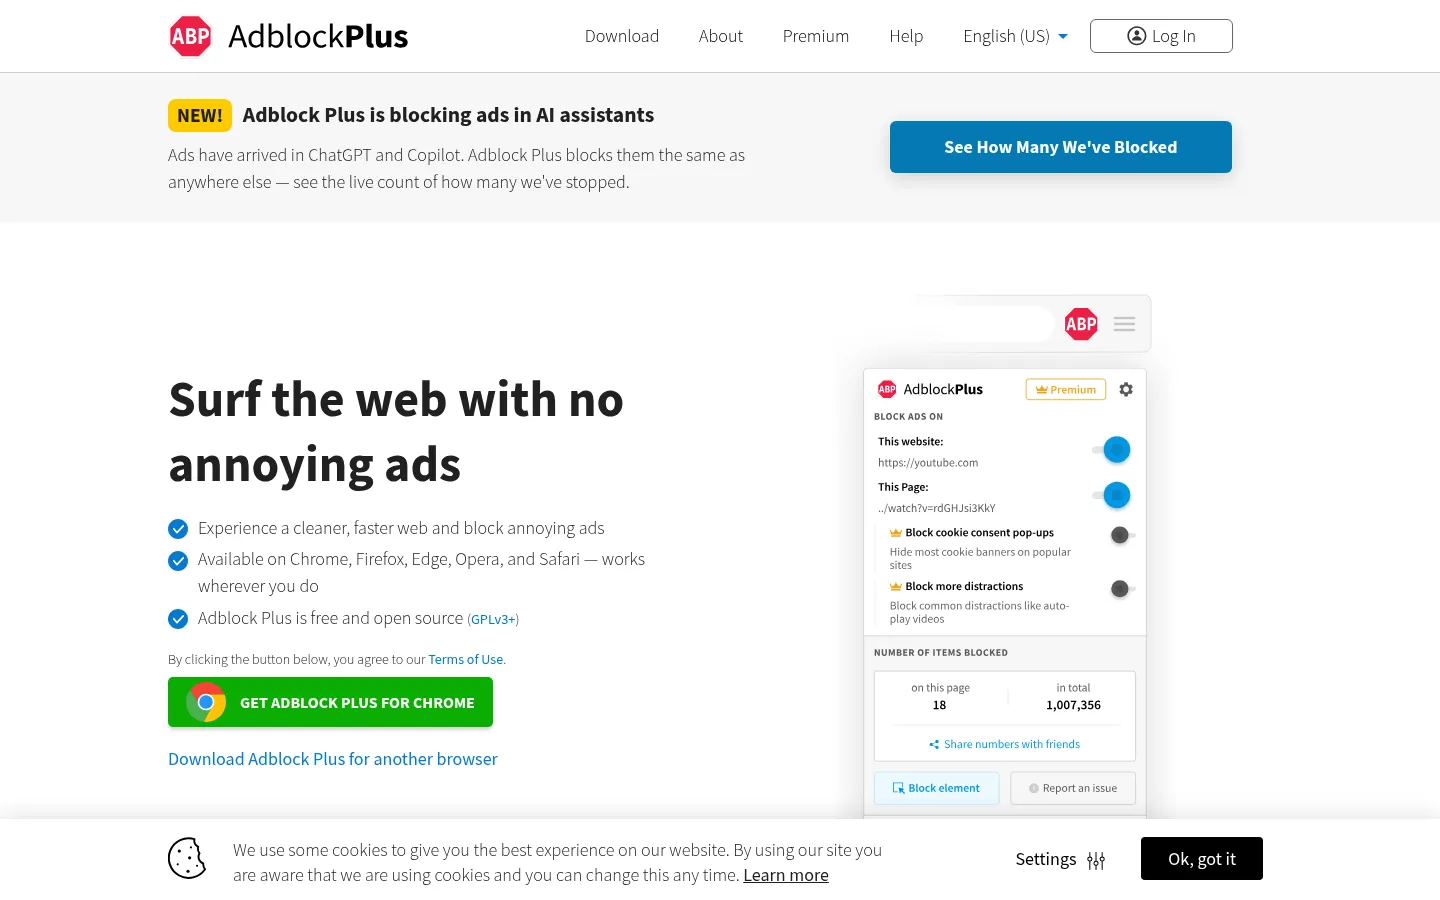1440x900 pixels.
Task: Click Get Adblock Plus for Chrome button
Action: coord(330,702)
